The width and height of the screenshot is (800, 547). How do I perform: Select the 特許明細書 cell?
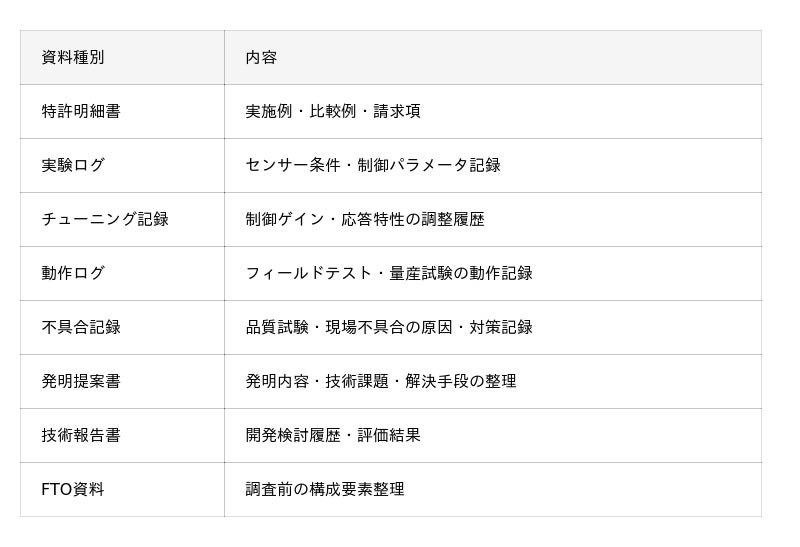pyautogui.click(x=122, y=112)
